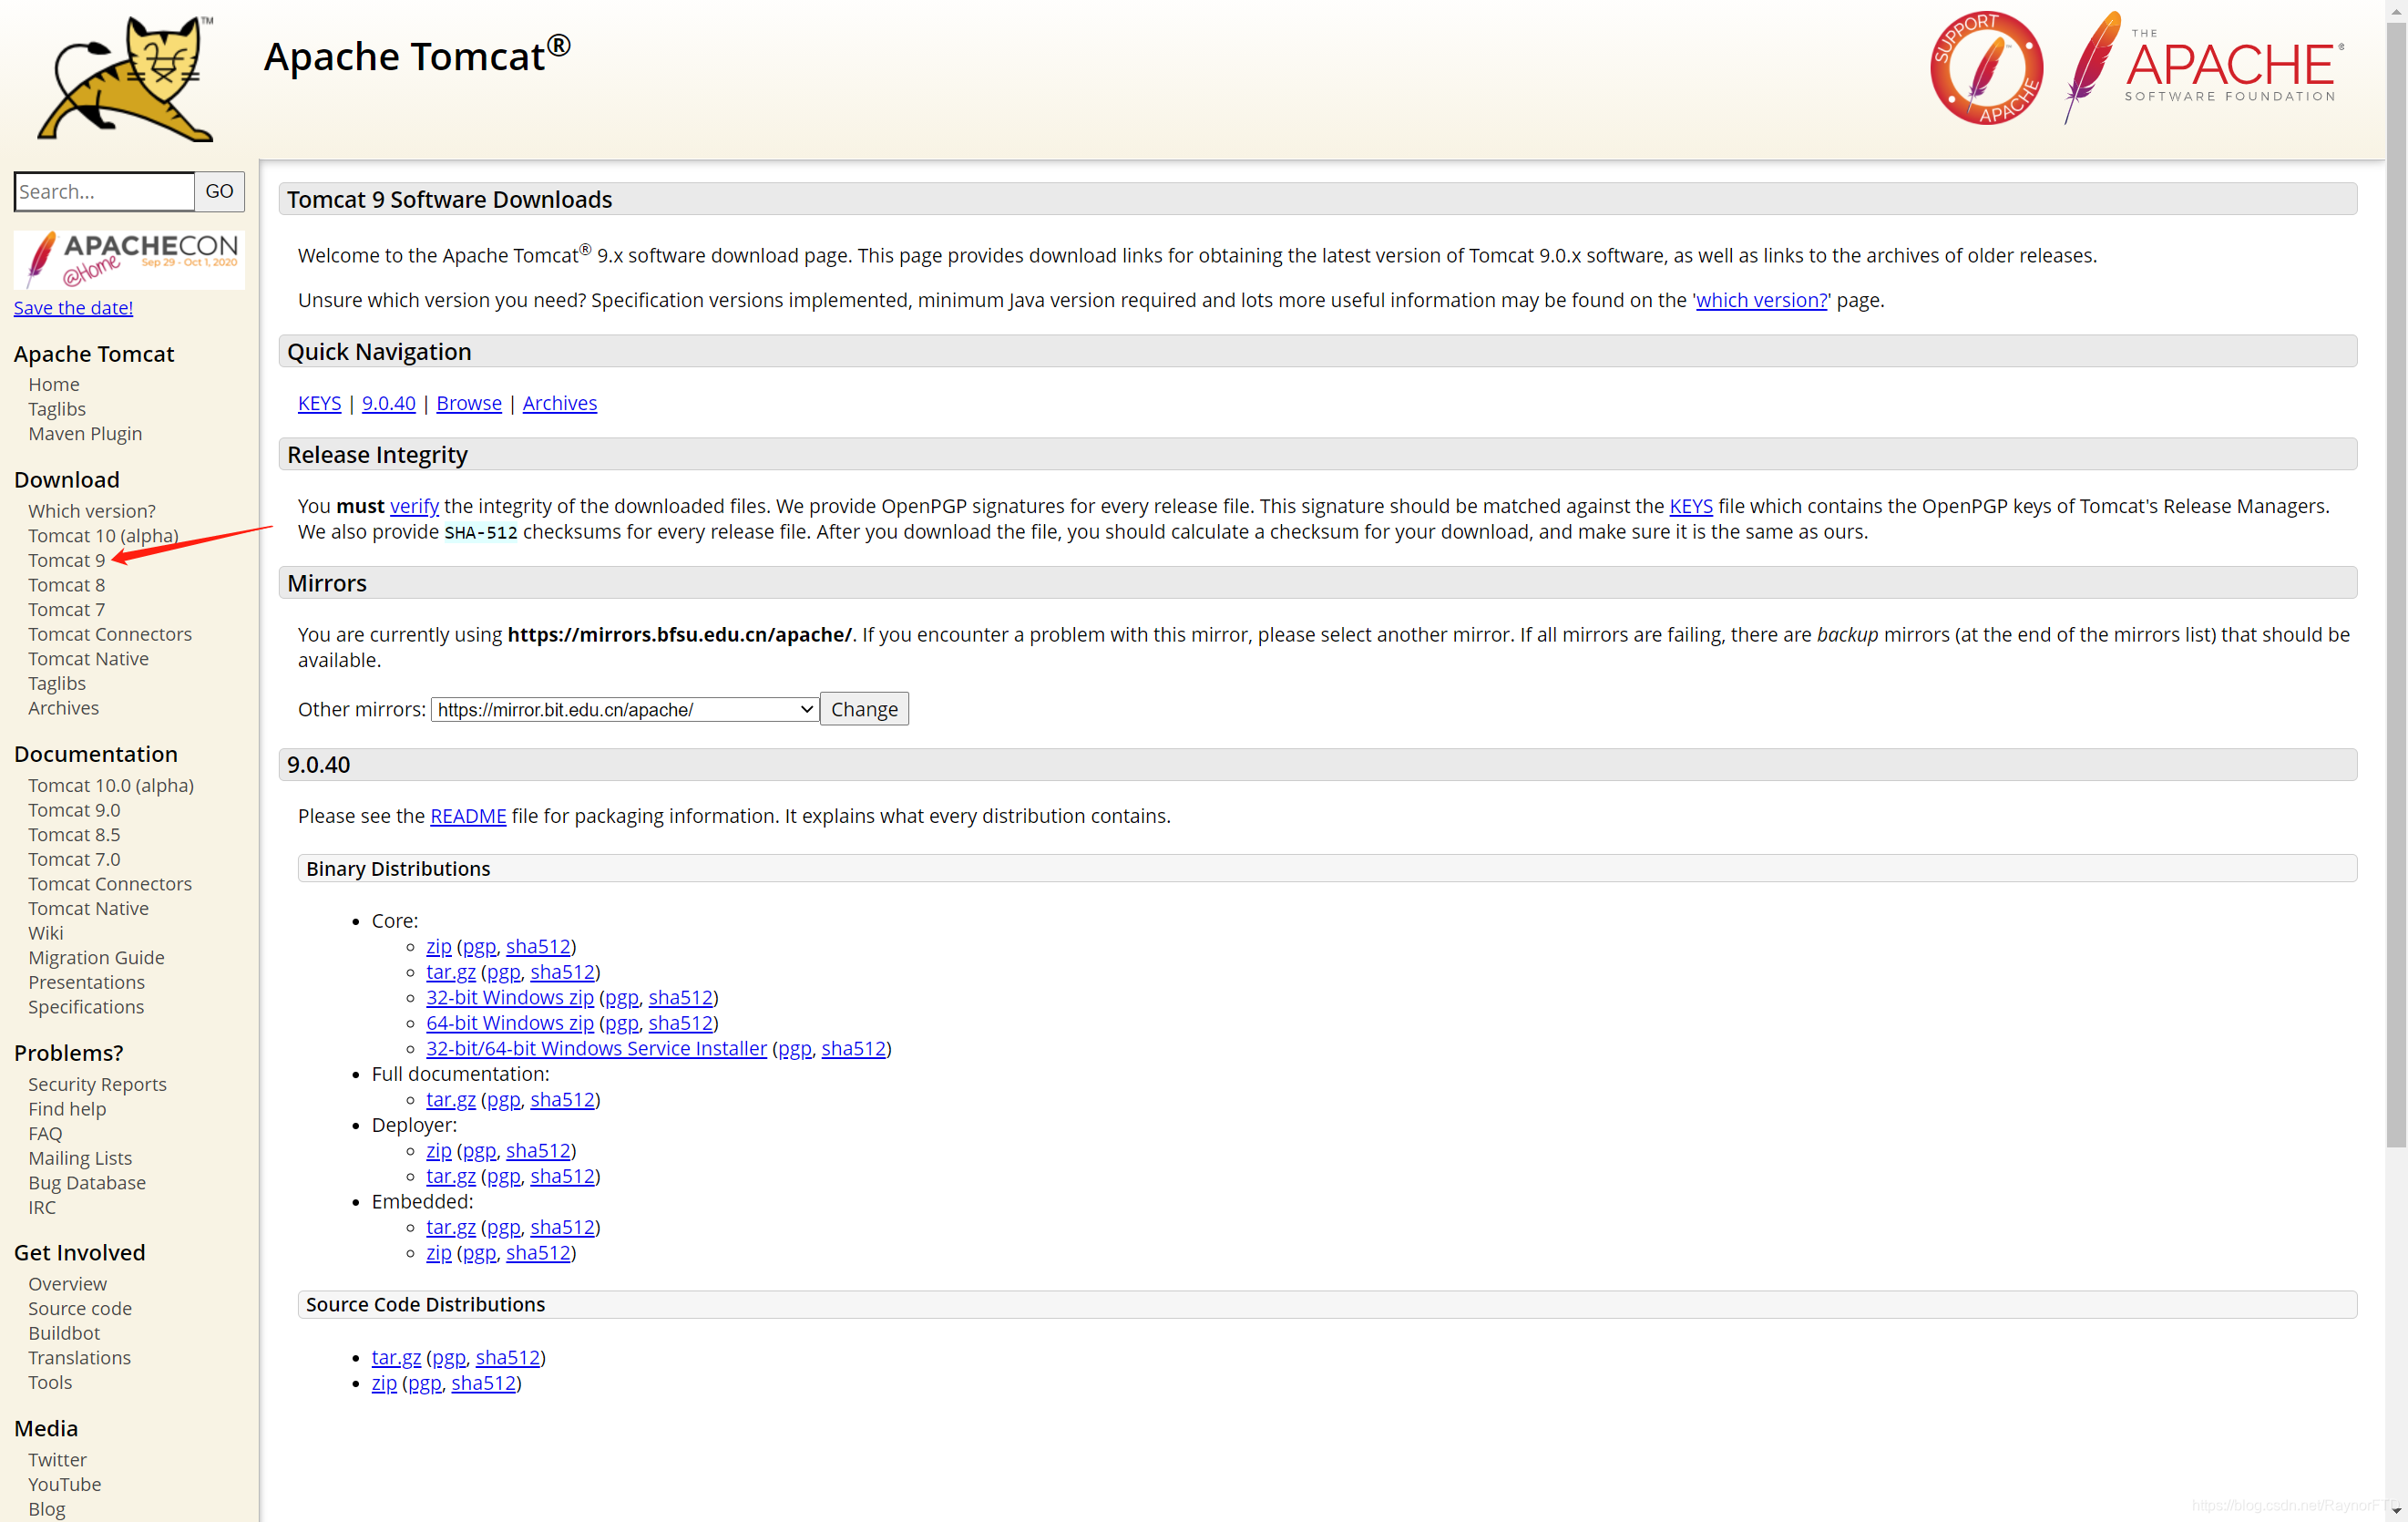Open the README file link
The height and width of the screenshot is (1522, 2408).
(467, 816)
